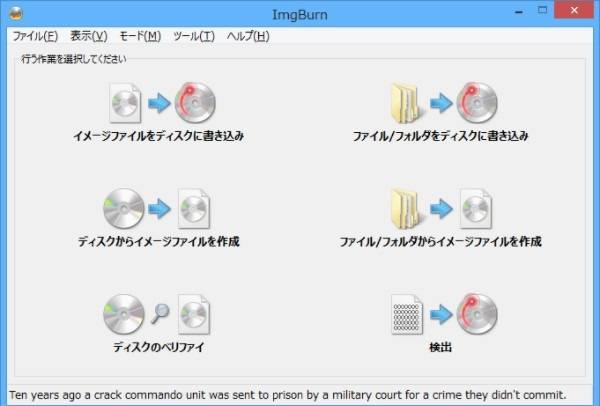
Task: Select 検出 label
Action: coord(440,347)
